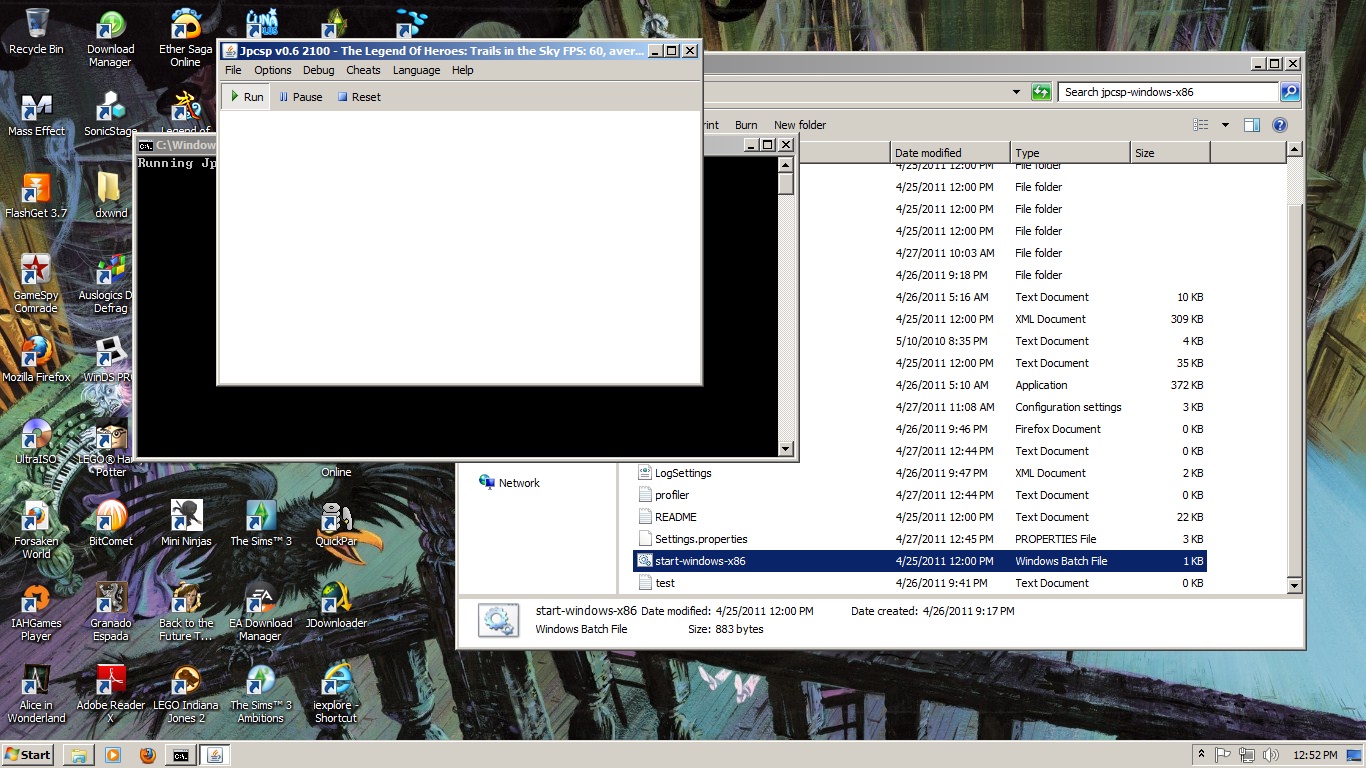Click the change view icon
1366x768 pixels.
(1201, 125)
